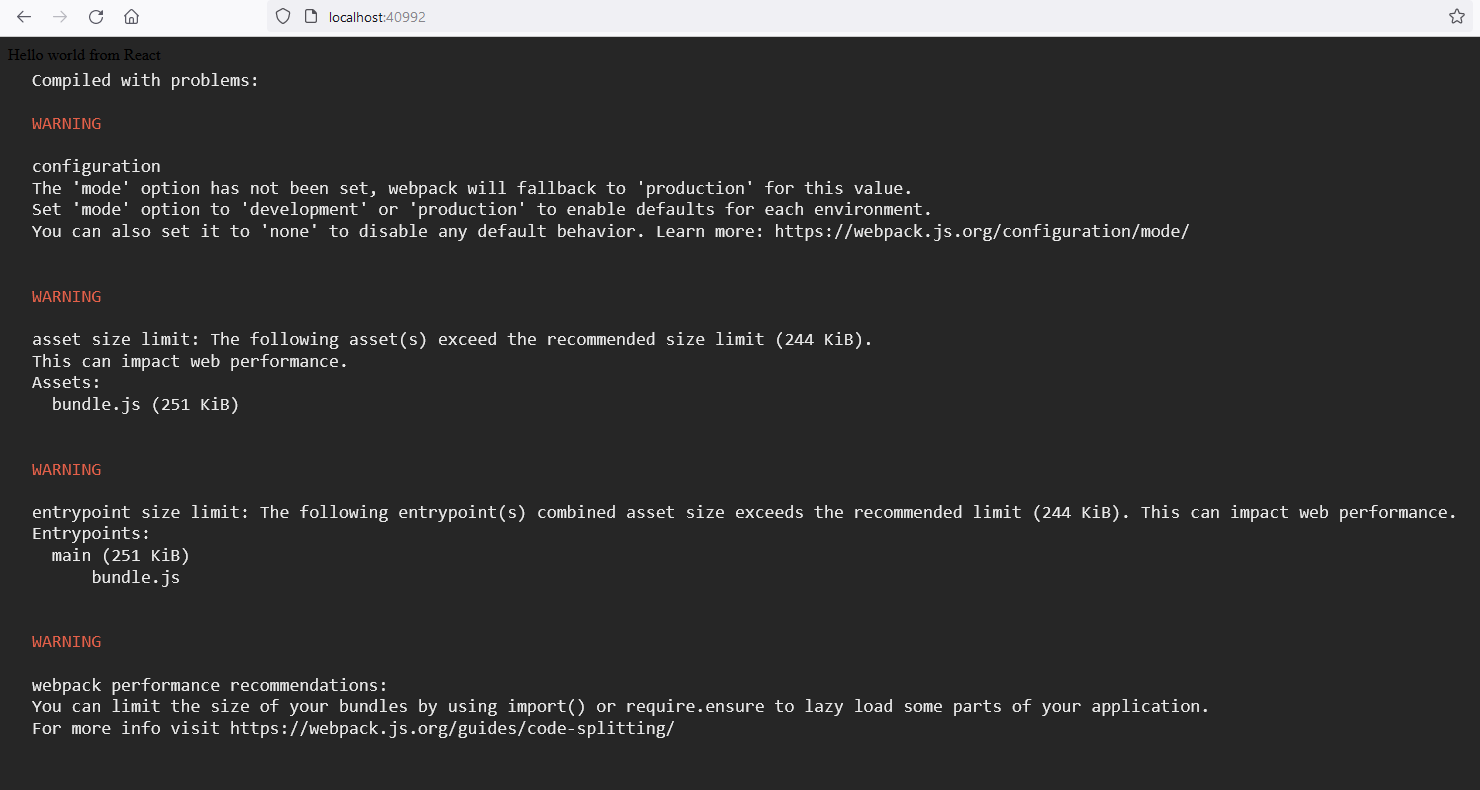The image size is (1480, 790).
Task: Click the asset size limit WARNING label
Action: click(x=66, y=296)
